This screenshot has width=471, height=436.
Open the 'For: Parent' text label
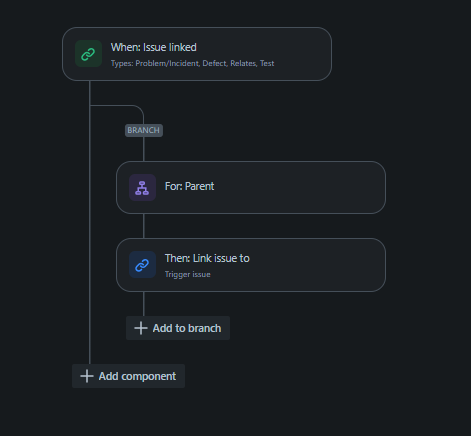click(189, 186)
